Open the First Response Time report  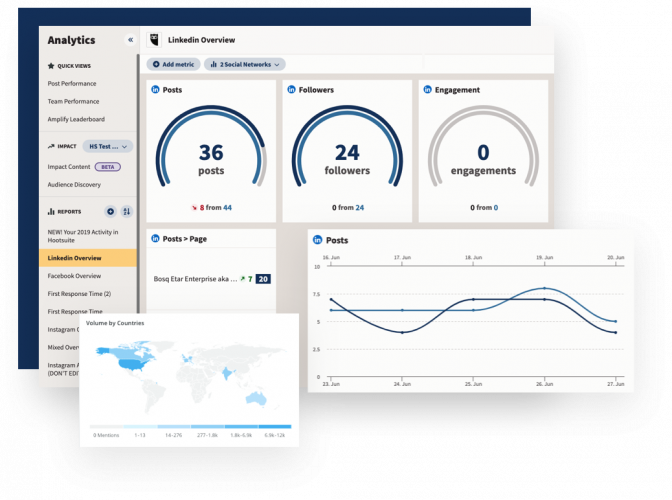point(75,311)
